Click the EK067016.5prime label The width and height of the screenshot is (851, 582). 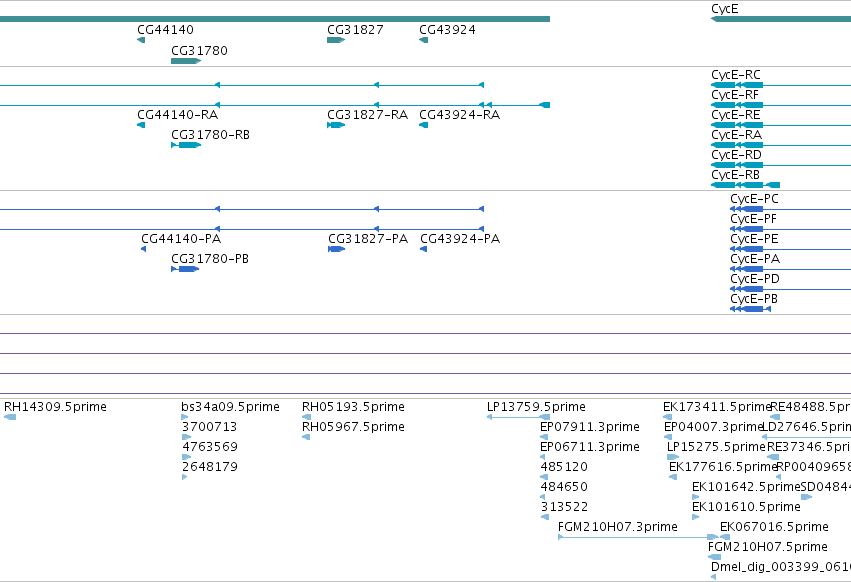(774, 527)
